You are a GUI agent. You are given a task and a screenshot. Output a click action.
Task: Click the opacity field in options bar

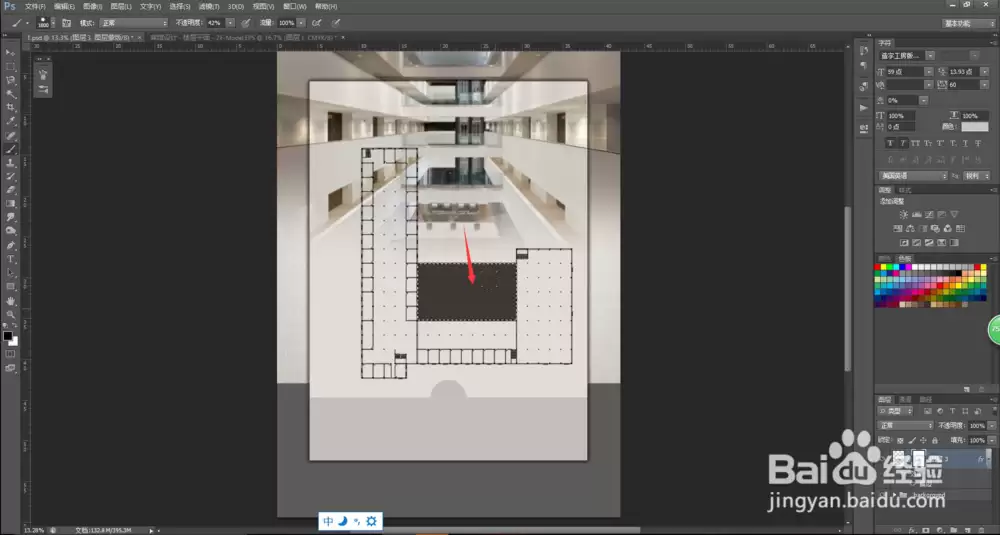pyautogui.click(x=215, y=23)
